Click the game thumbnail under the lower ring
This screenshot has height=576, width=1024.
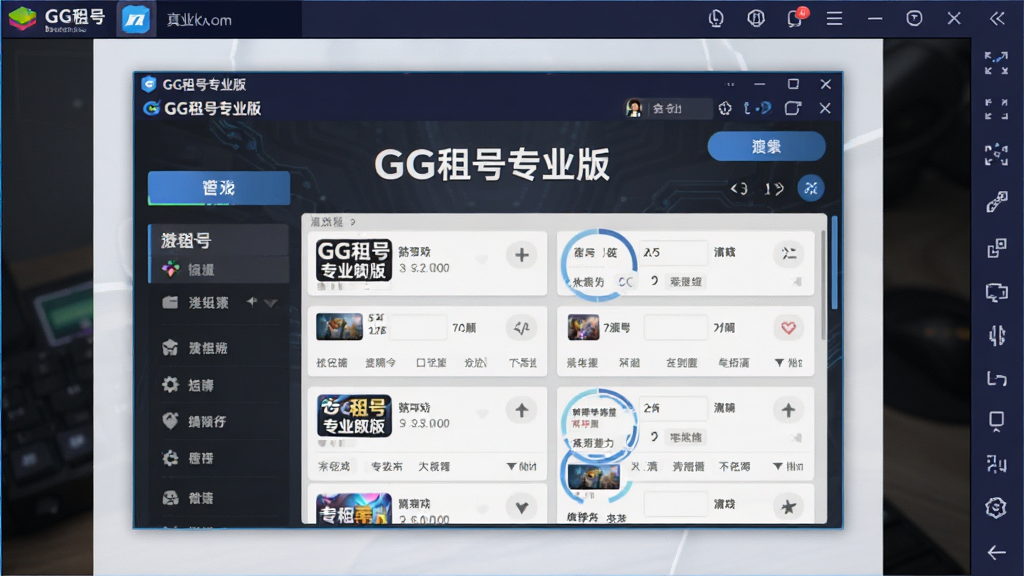tap(593, 477)
